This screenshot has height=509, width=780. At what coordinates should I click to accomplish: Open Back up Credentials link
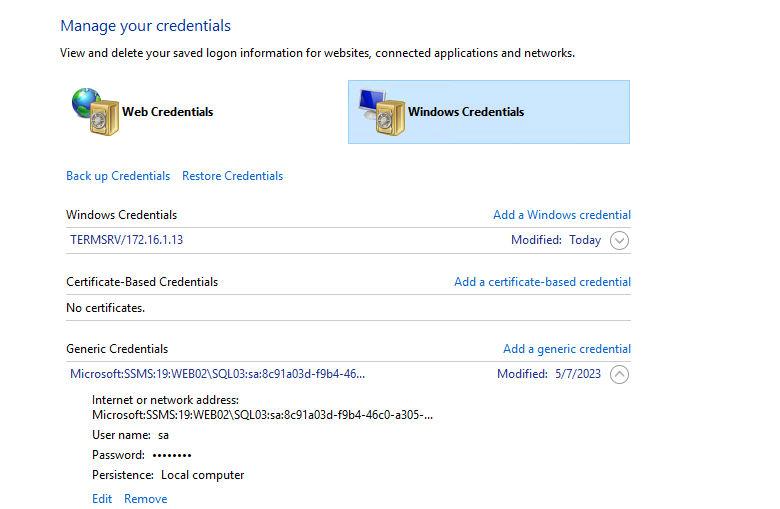coord(118,176)
